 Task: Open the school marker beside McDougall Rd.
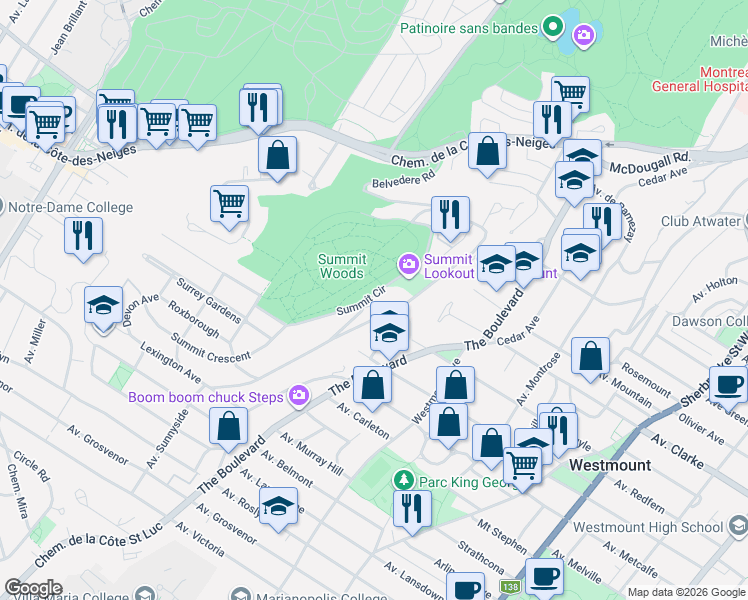pyautogui.click(x=582, y=152)
